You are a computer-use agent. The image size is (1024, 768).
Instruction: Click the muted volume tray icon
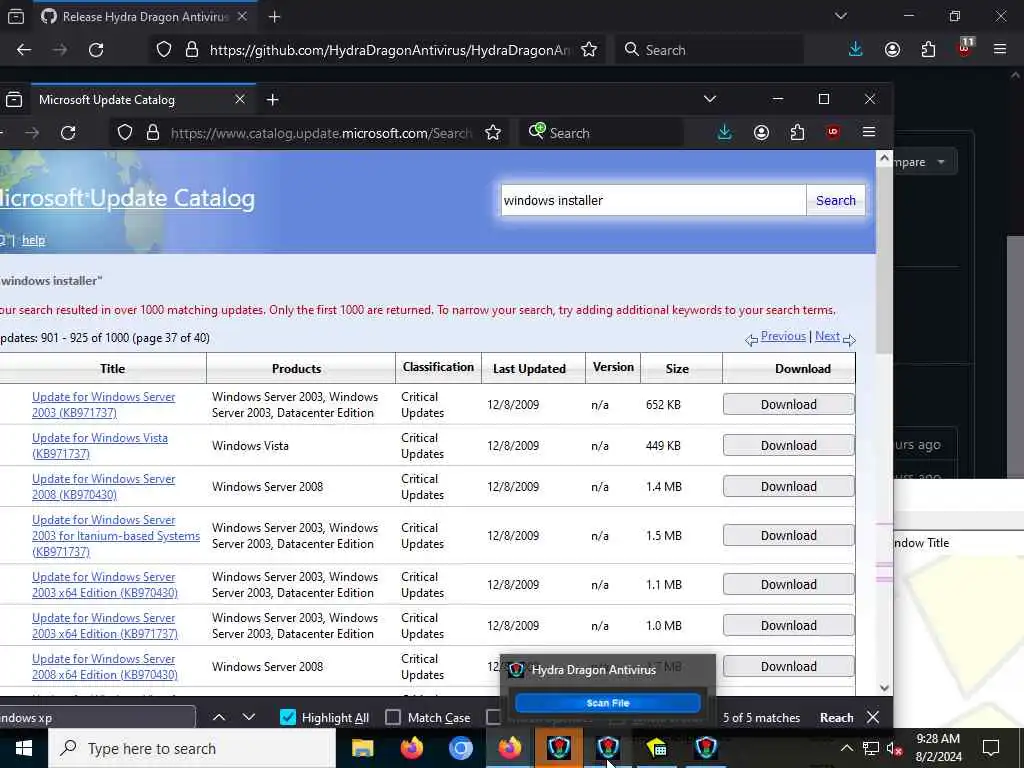point(895,748)
